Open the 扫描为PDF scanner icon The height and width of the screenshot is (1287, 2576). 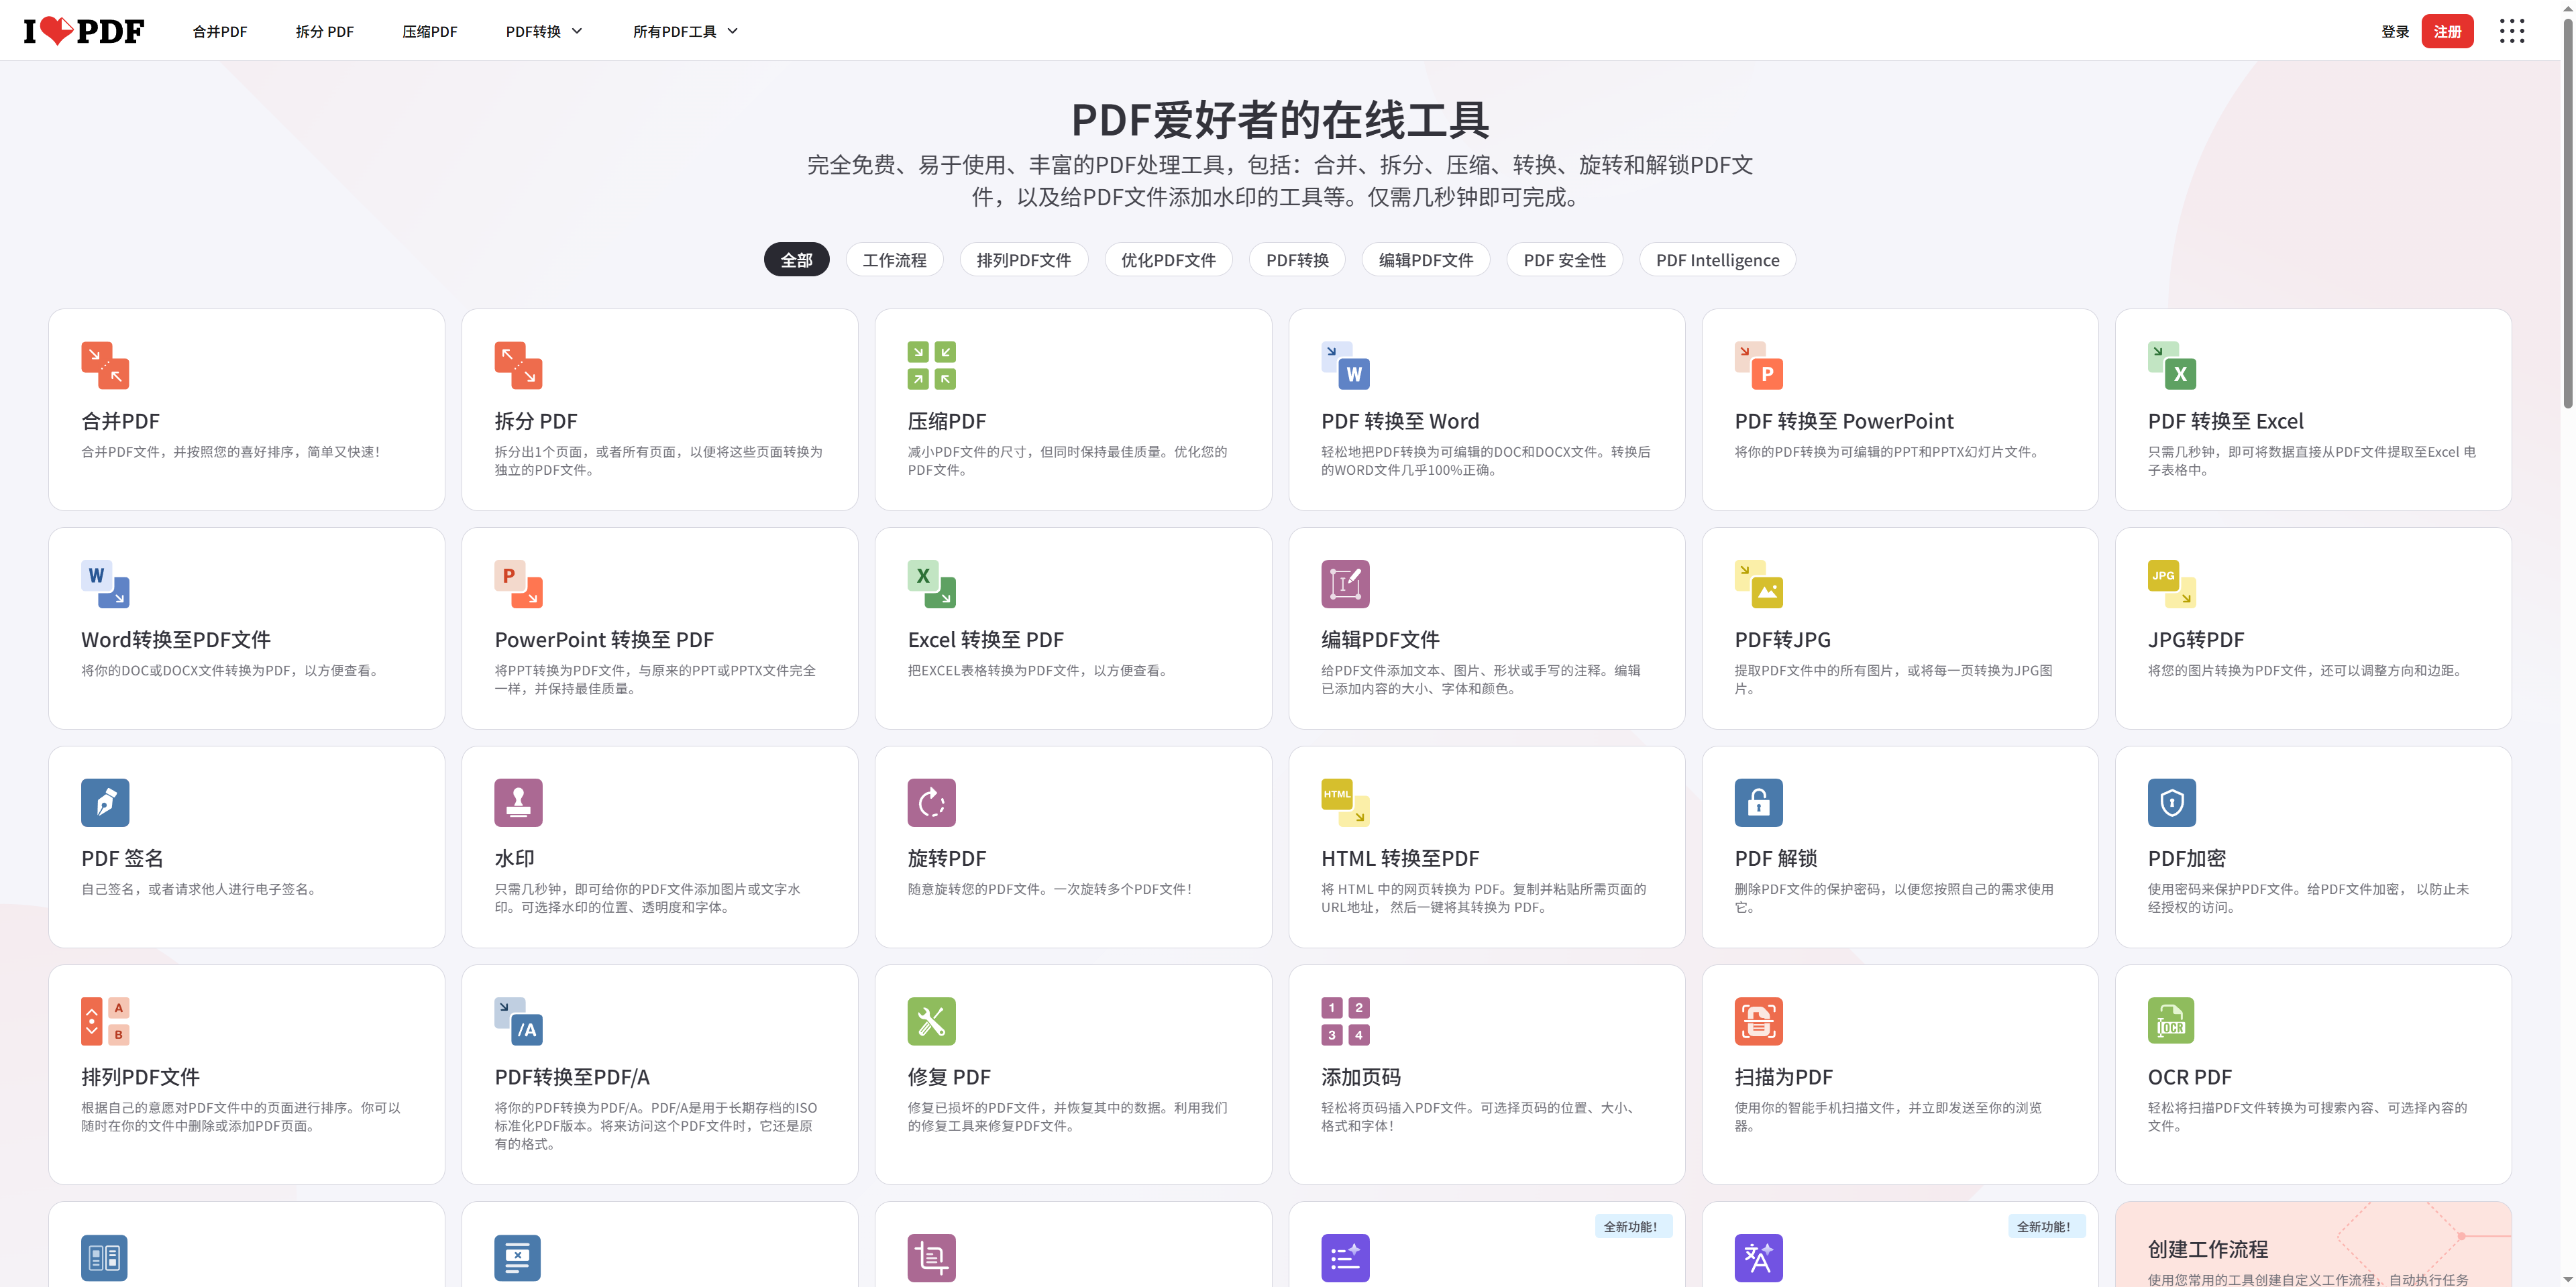(1759, 1020)
